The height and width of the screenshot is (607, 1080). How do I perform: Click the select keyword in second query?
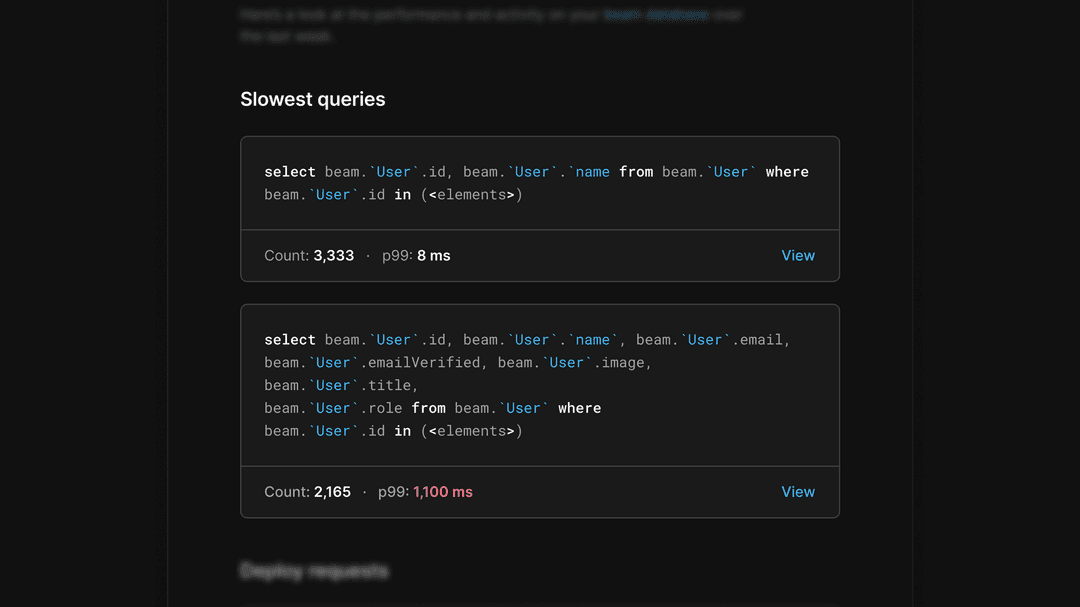click(x=290, y=339)
